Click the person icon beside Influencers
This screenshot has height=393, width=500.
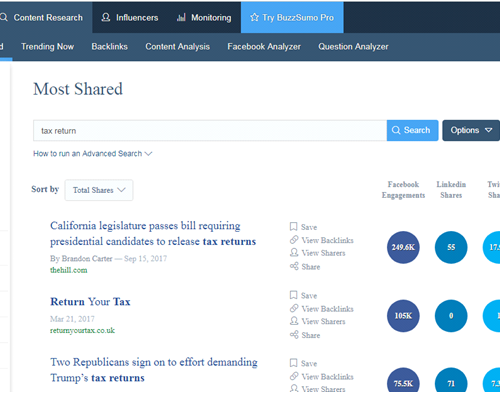106,17
